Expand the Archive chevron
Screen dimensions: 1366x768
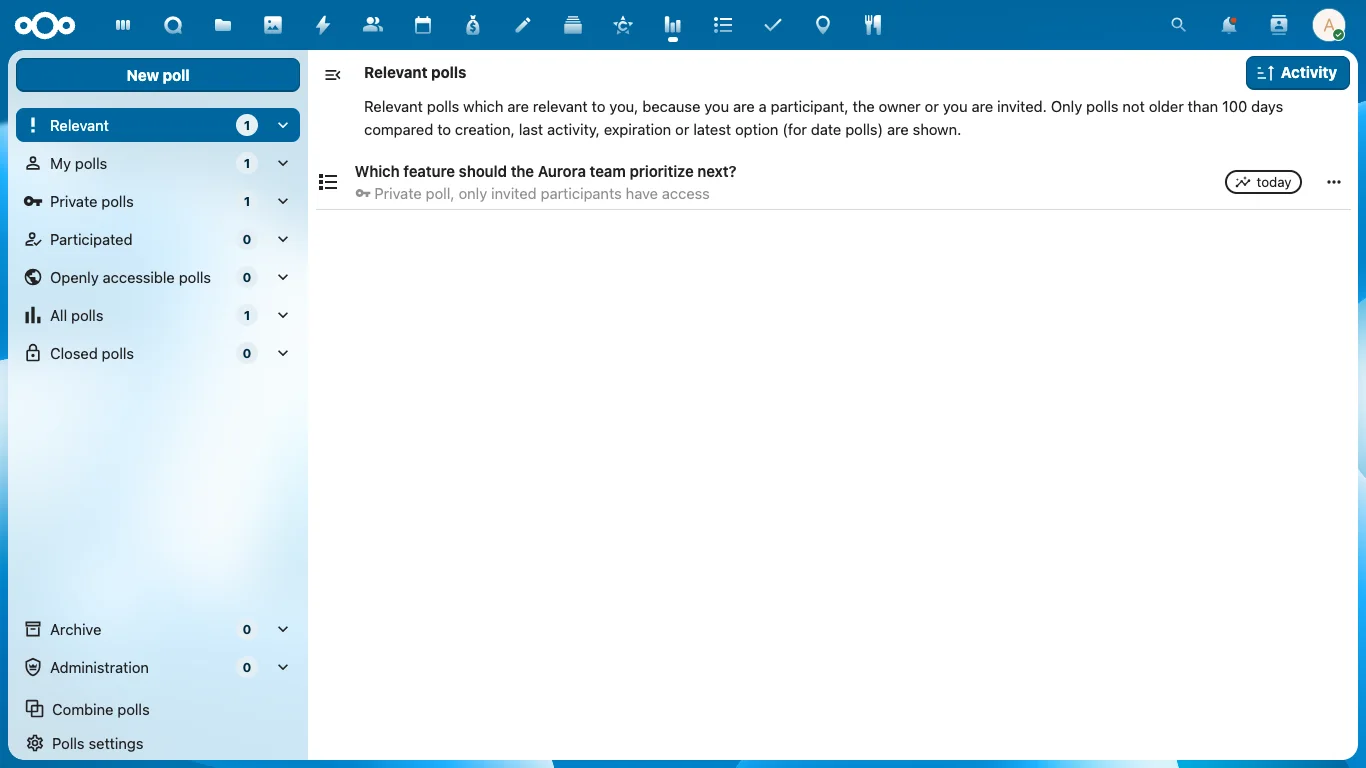click(x=283, y=630)
